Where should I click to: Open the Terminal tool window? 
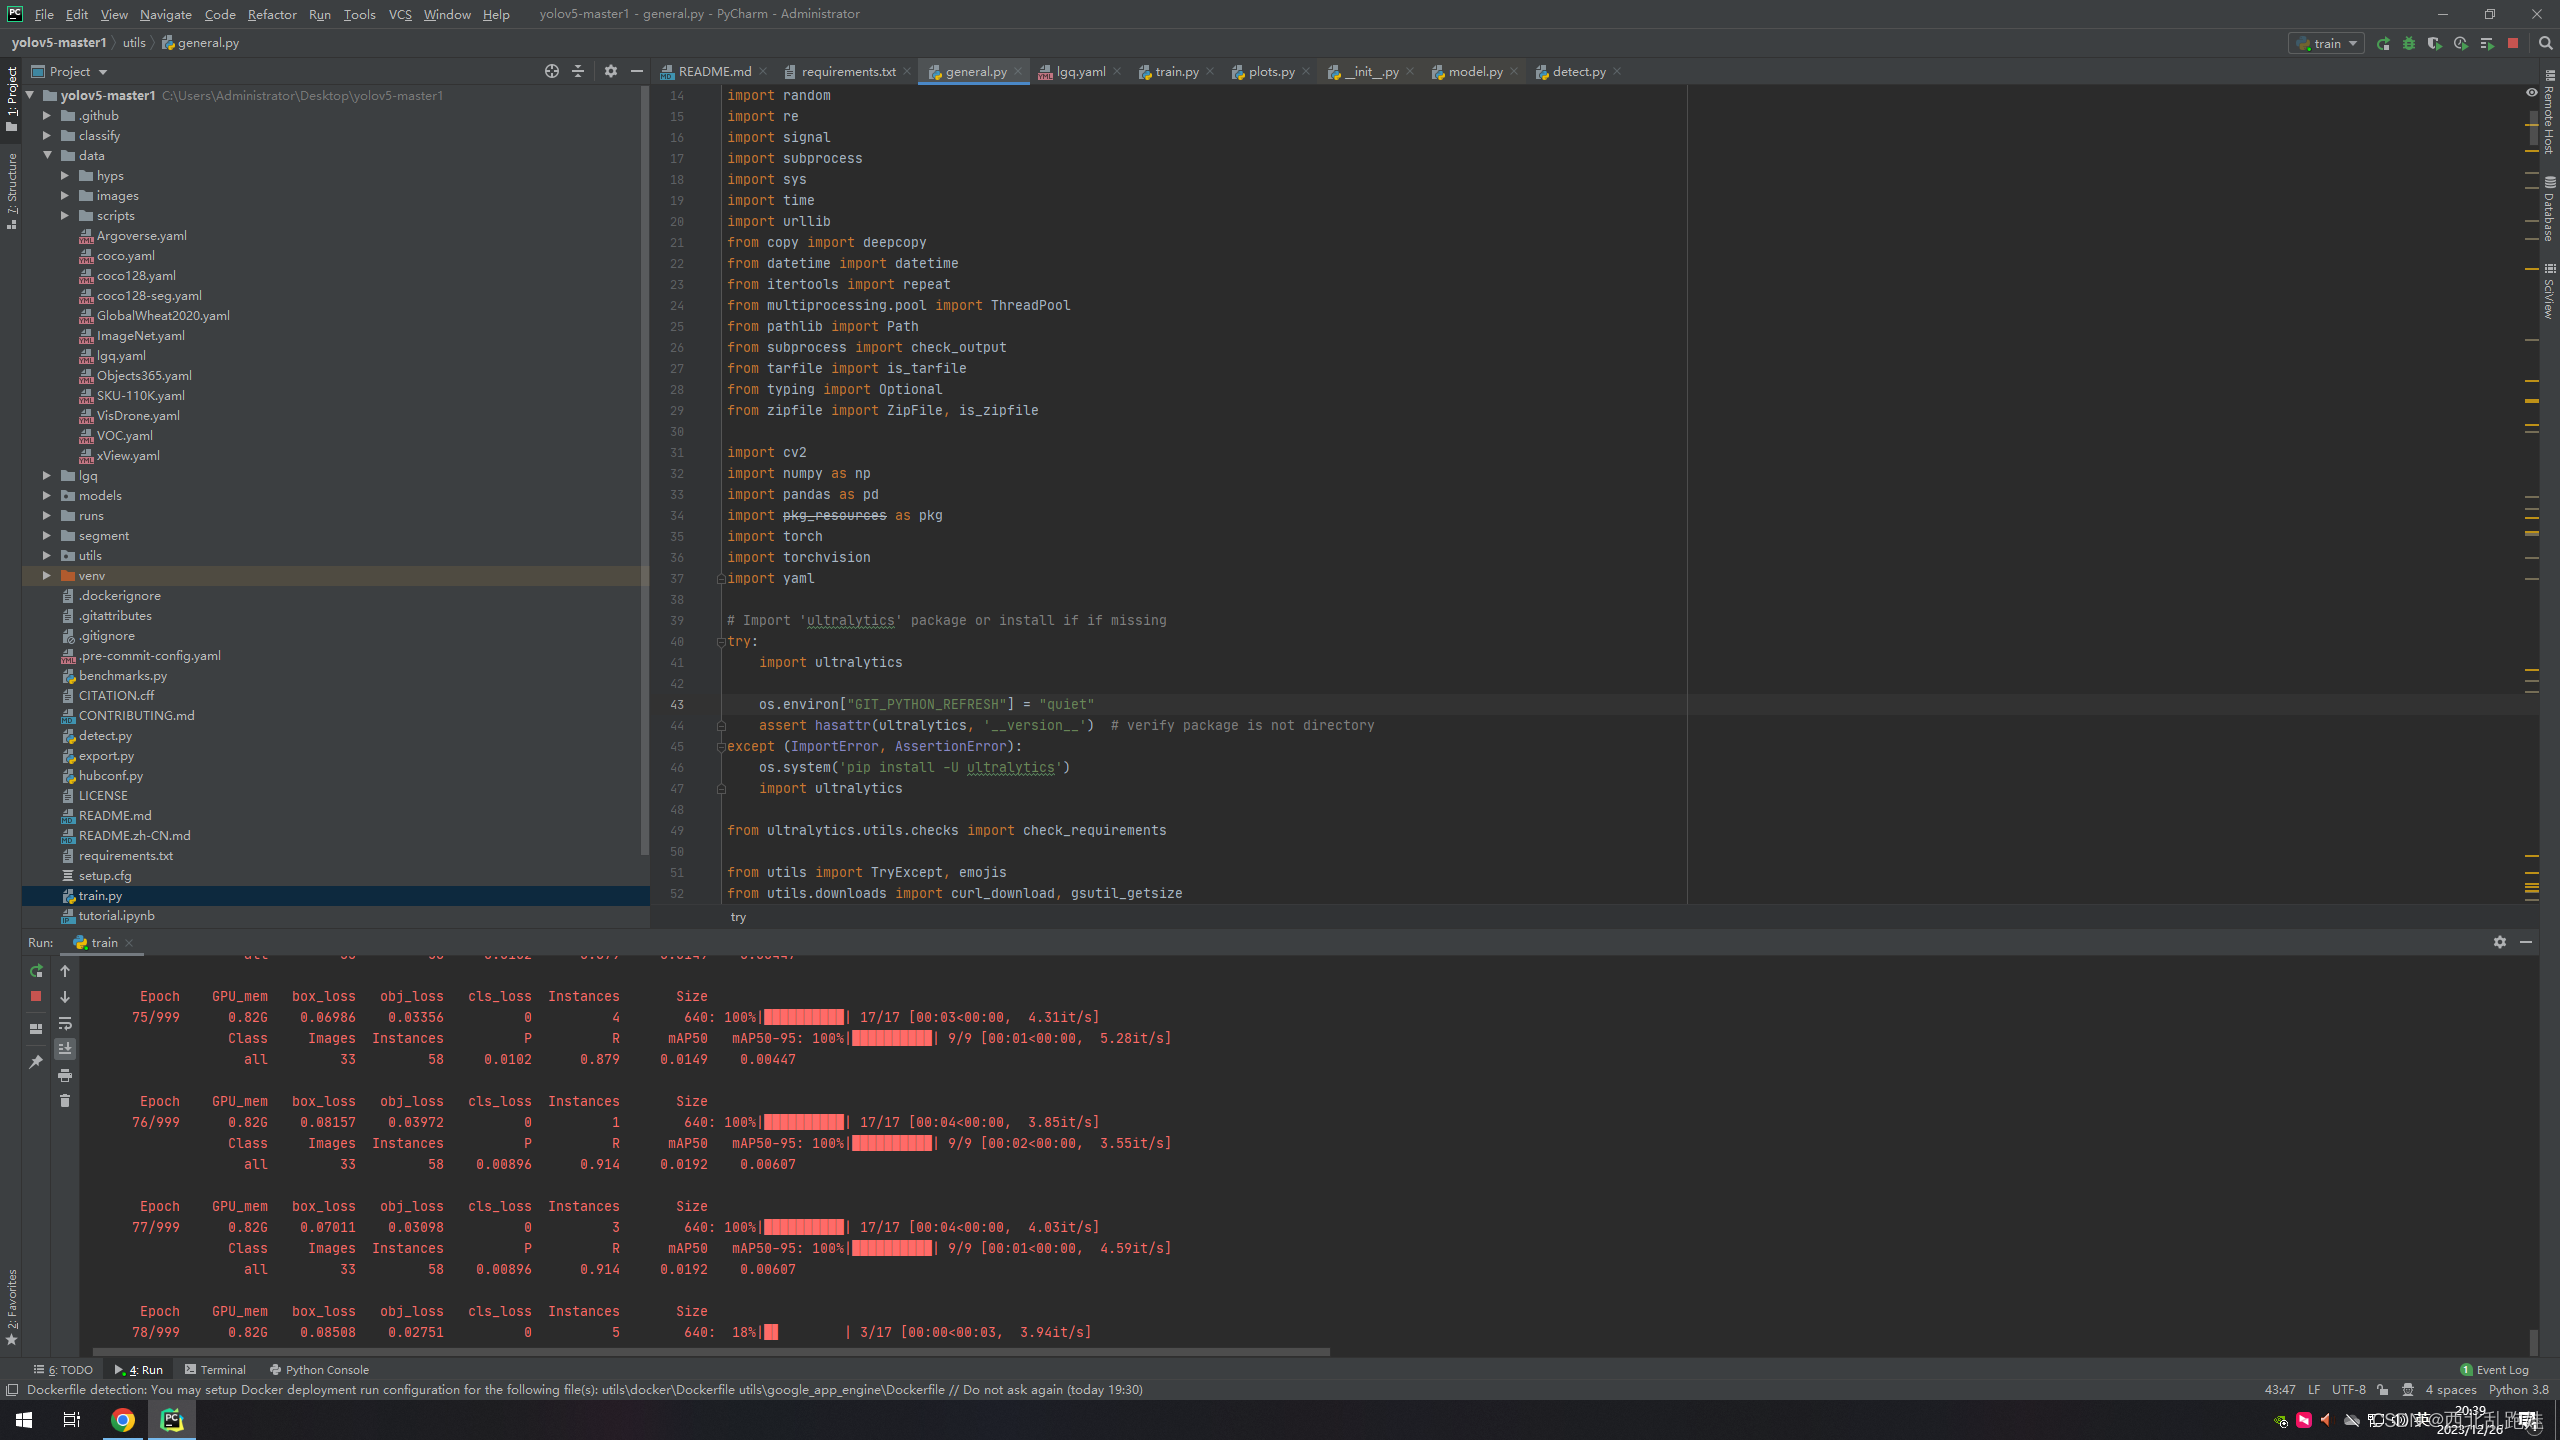[215, 1370]
